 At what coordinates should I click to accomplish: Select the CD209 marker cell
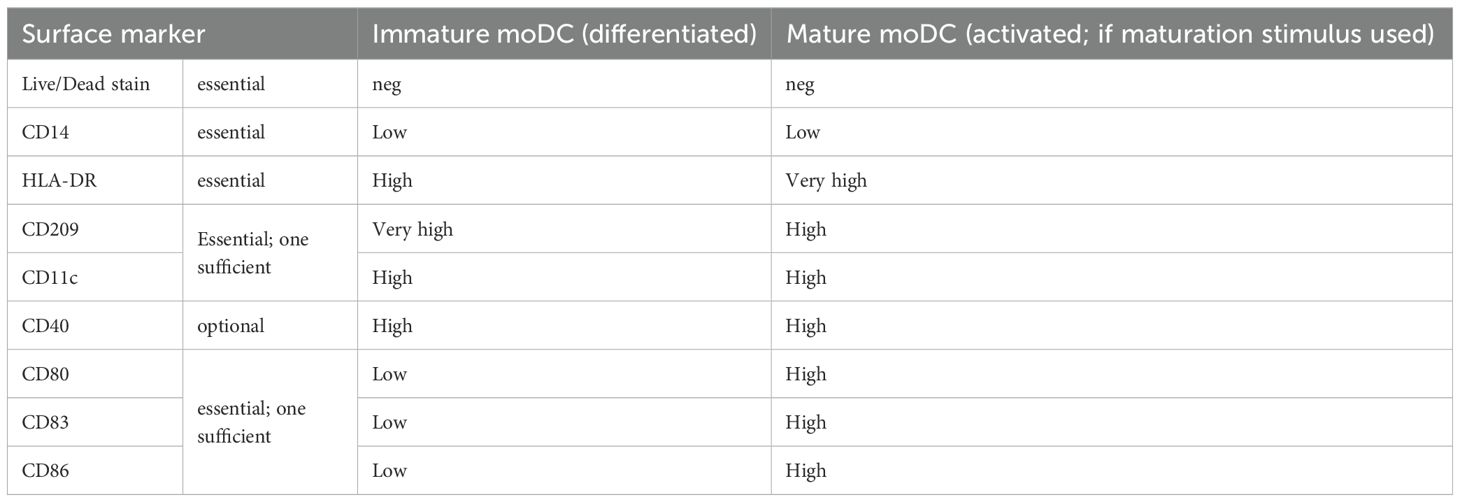tap(50, 229)
